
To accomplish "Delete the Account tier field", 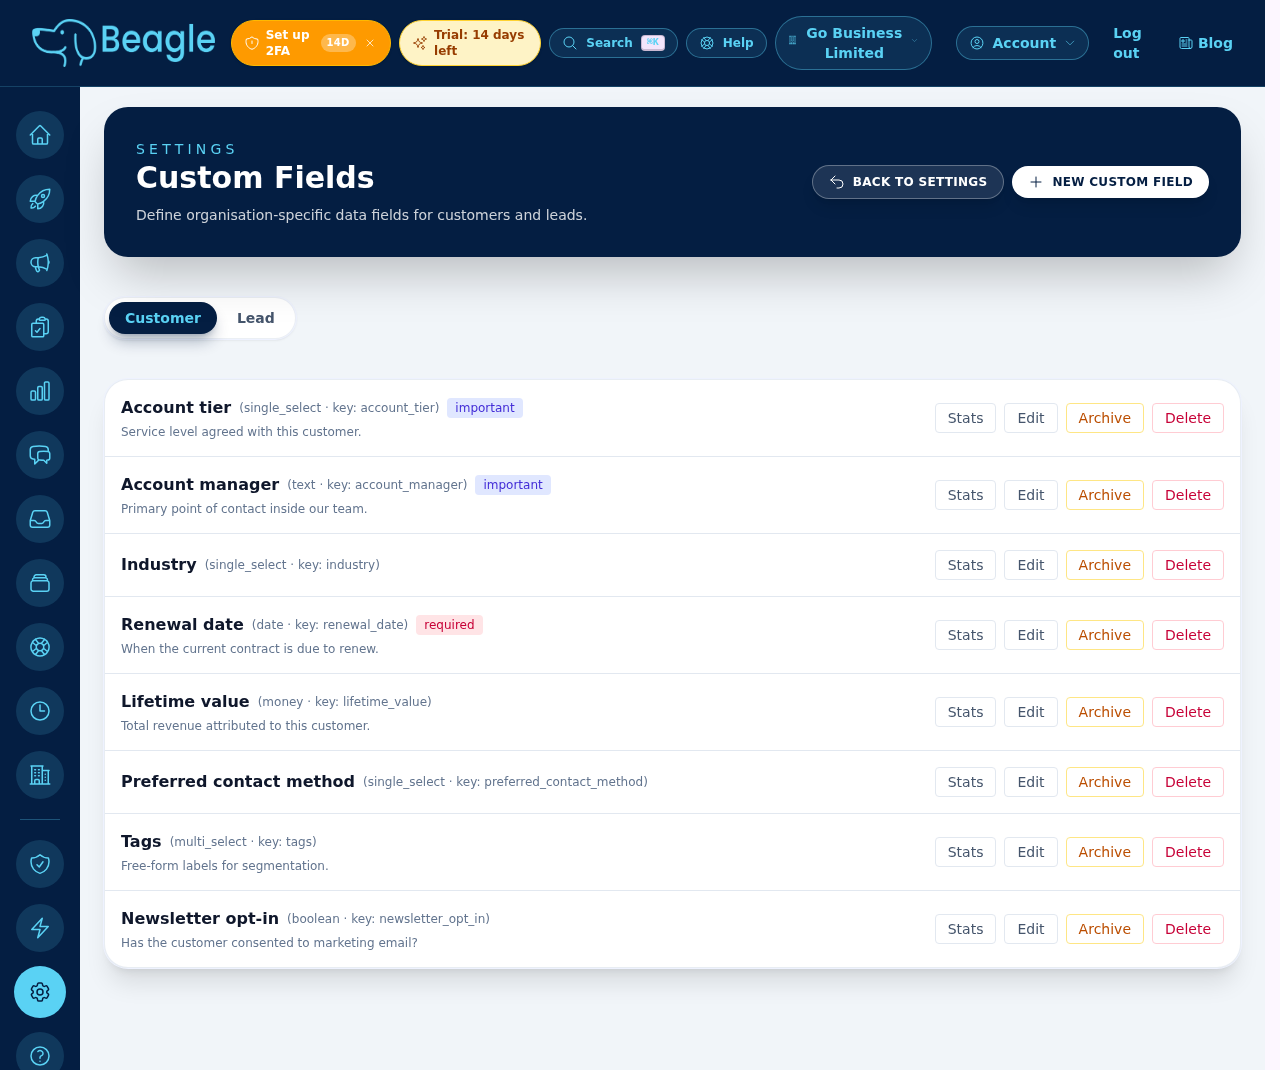I will click(1188, 418).
